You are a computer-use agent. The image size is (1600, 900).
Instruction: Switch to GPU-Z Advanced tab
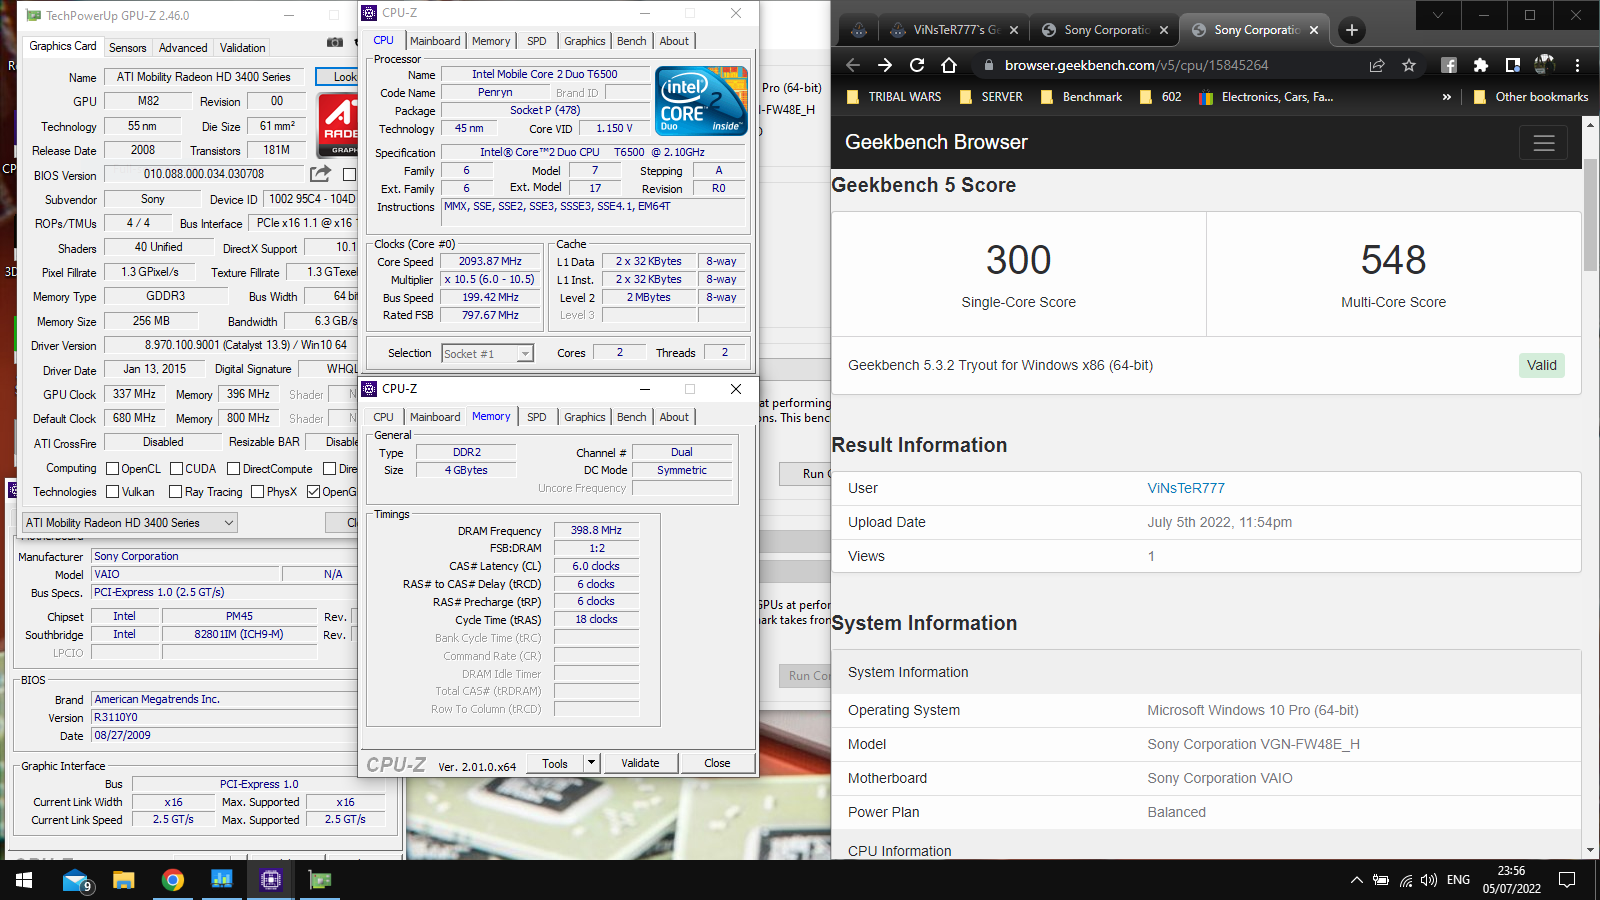tap(183, 48)
